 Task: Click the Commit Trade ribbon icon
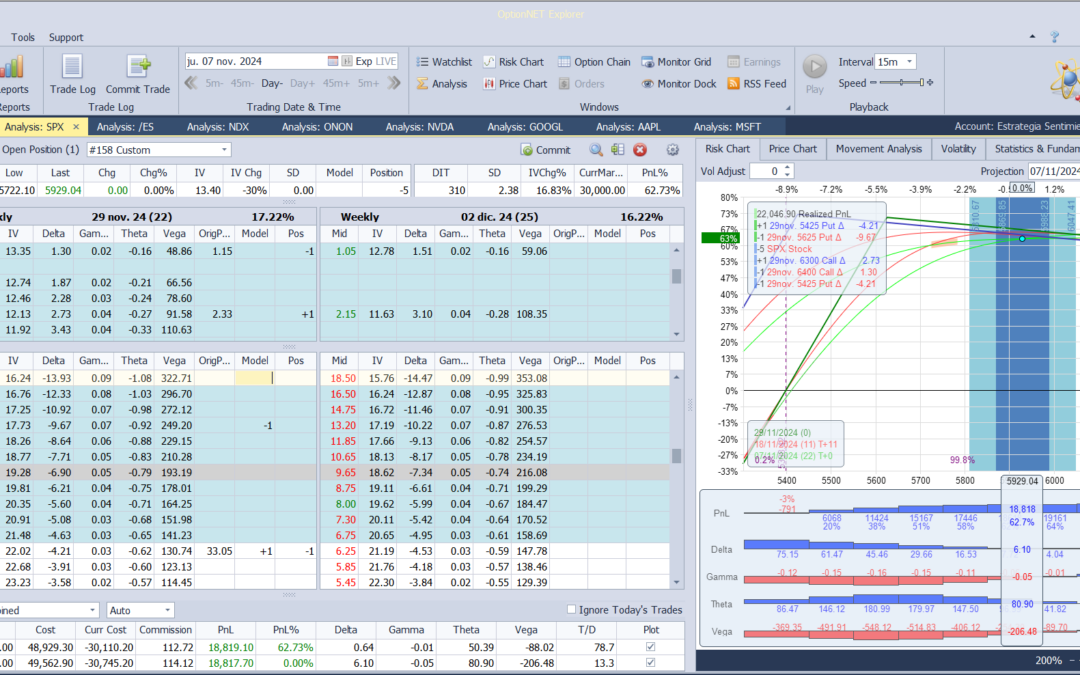tap(138, 73)
